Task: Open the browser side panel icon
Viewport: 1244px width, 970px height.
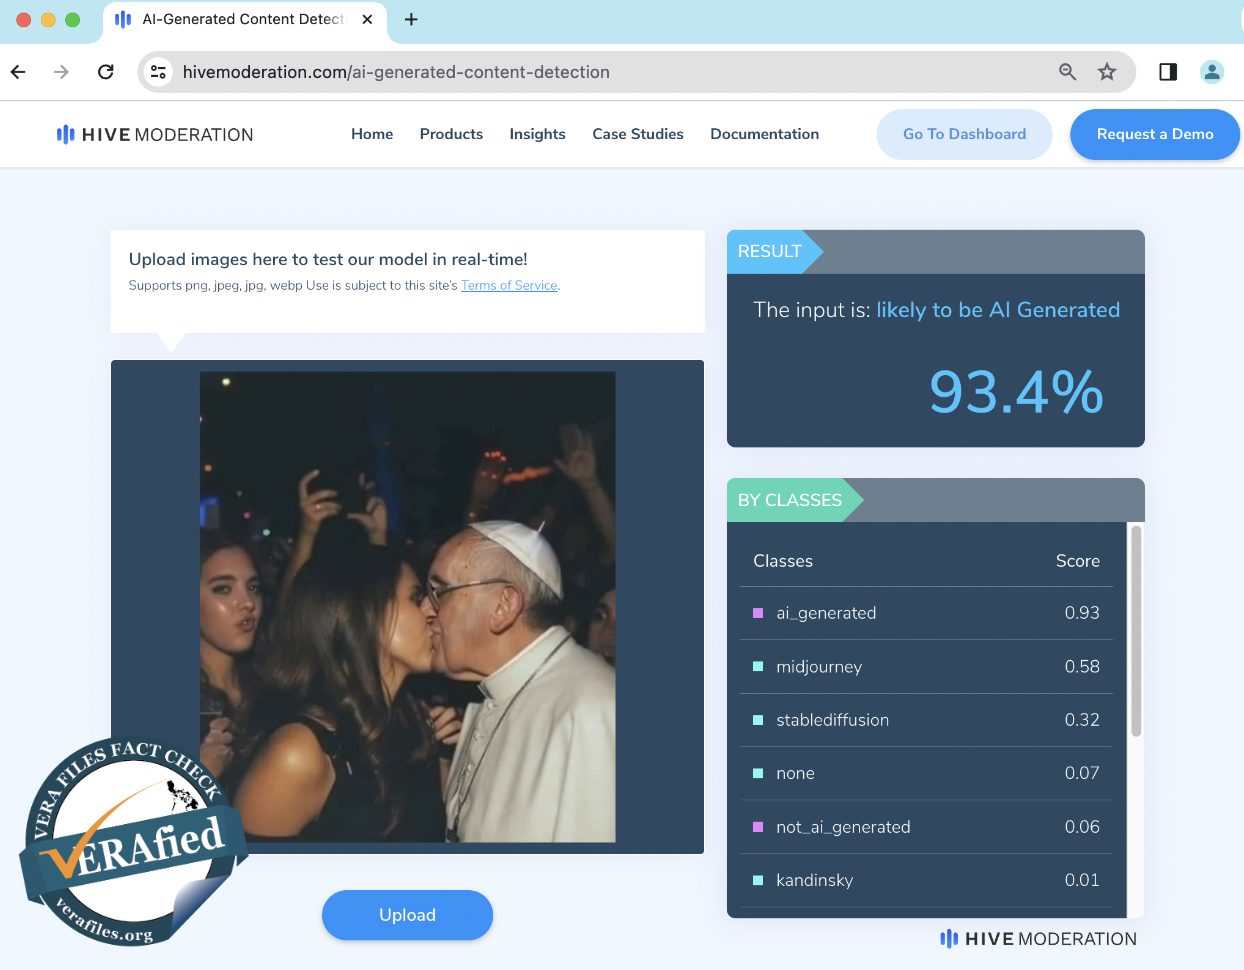Action: click(1167, 72)
